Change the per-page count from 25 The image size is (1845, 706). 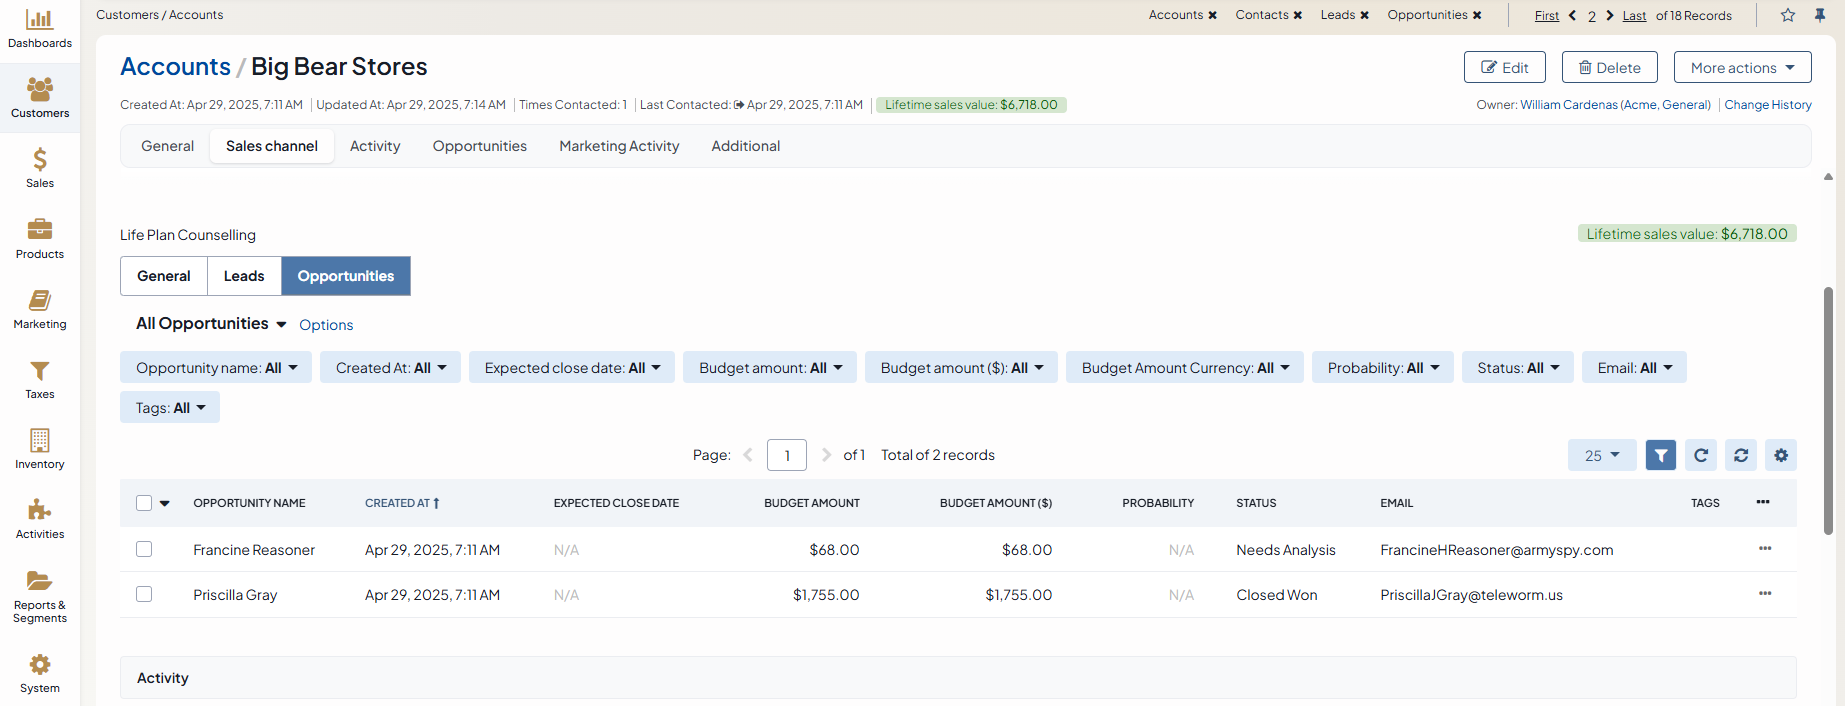(1601, 455)
